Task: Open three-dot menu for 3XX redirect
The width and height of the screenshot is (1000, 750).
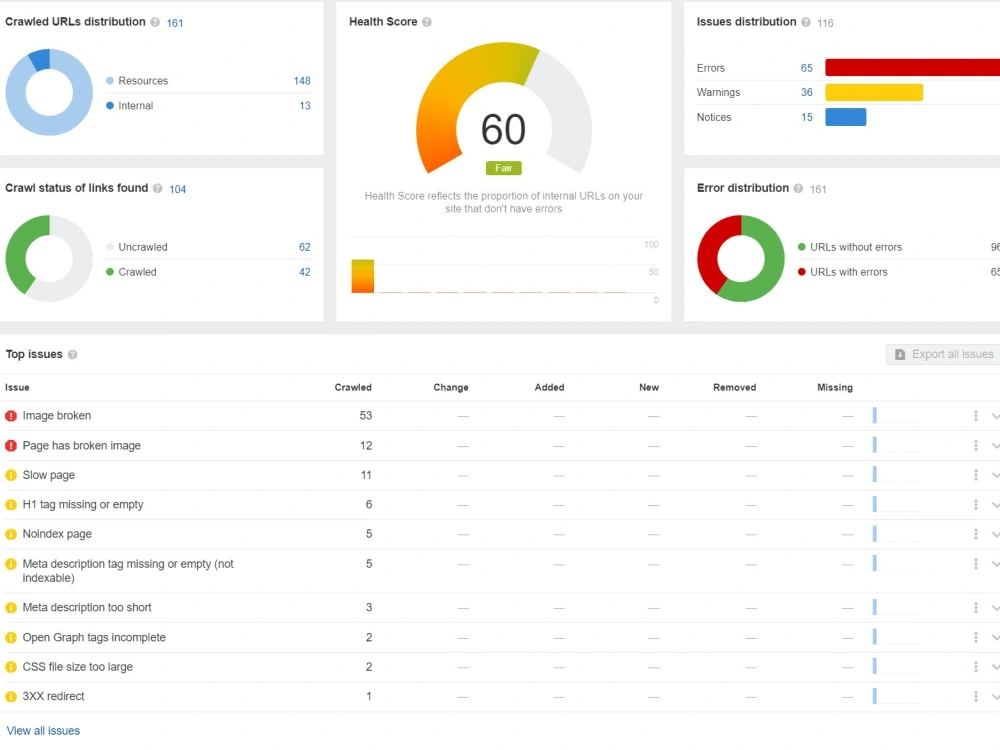Action: click(x=976, y=696)
